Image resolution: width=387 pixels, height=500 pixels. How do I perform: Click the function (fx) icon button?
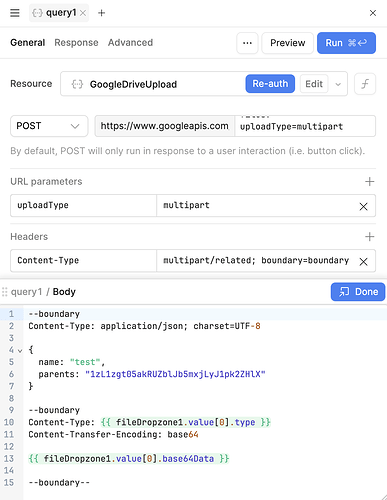tap(365, 84)
